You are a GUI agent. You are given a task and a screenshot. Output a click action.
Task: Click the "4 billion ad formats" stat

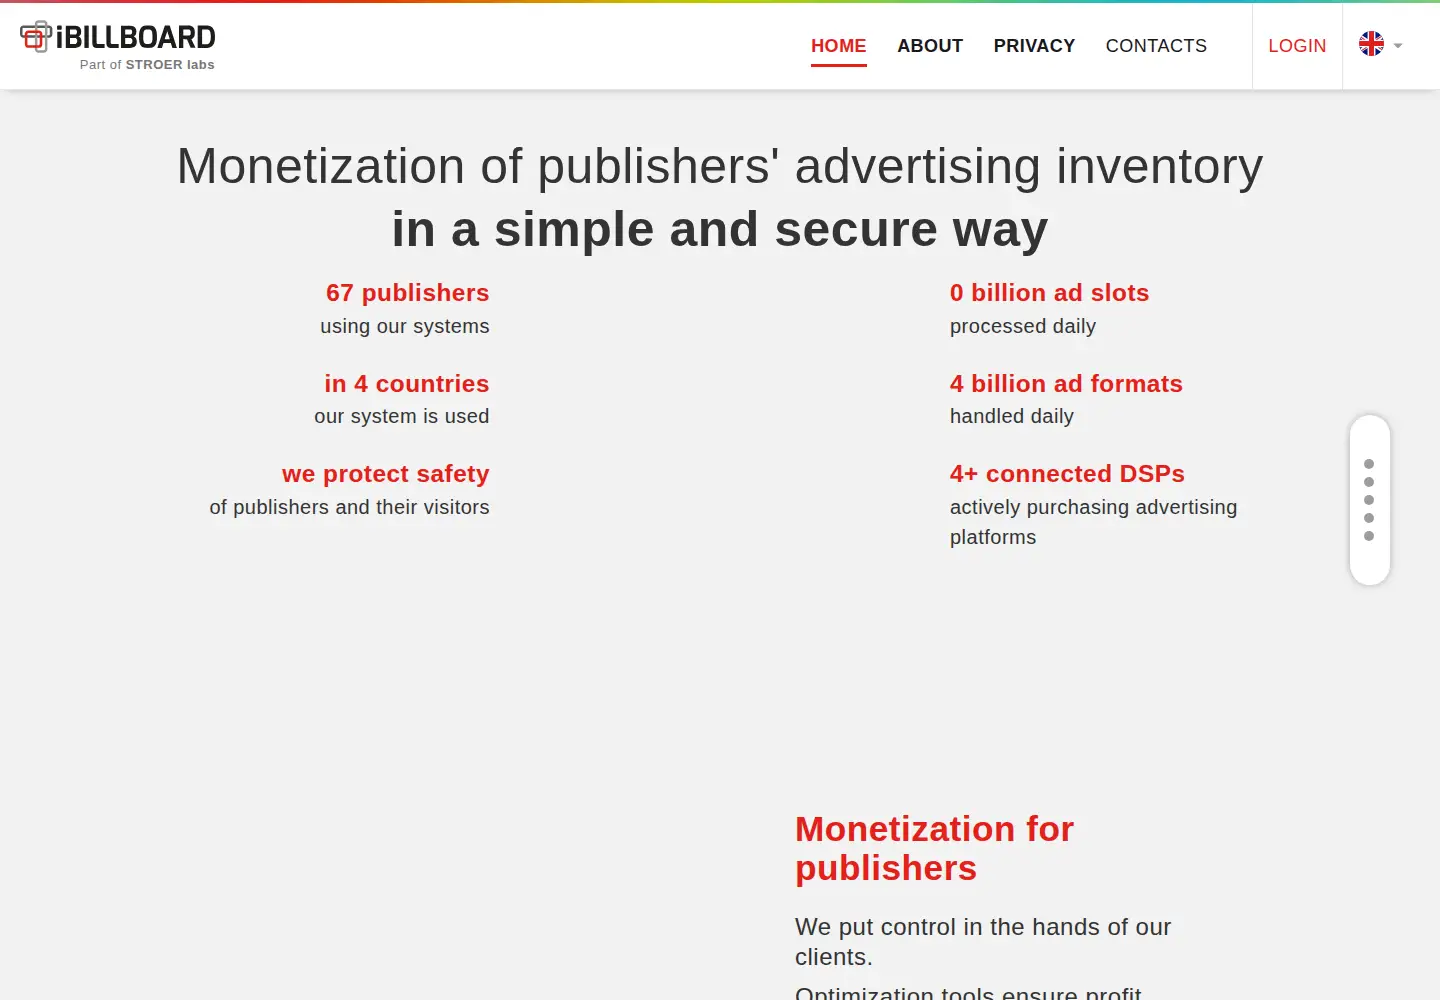(1066, 384)
